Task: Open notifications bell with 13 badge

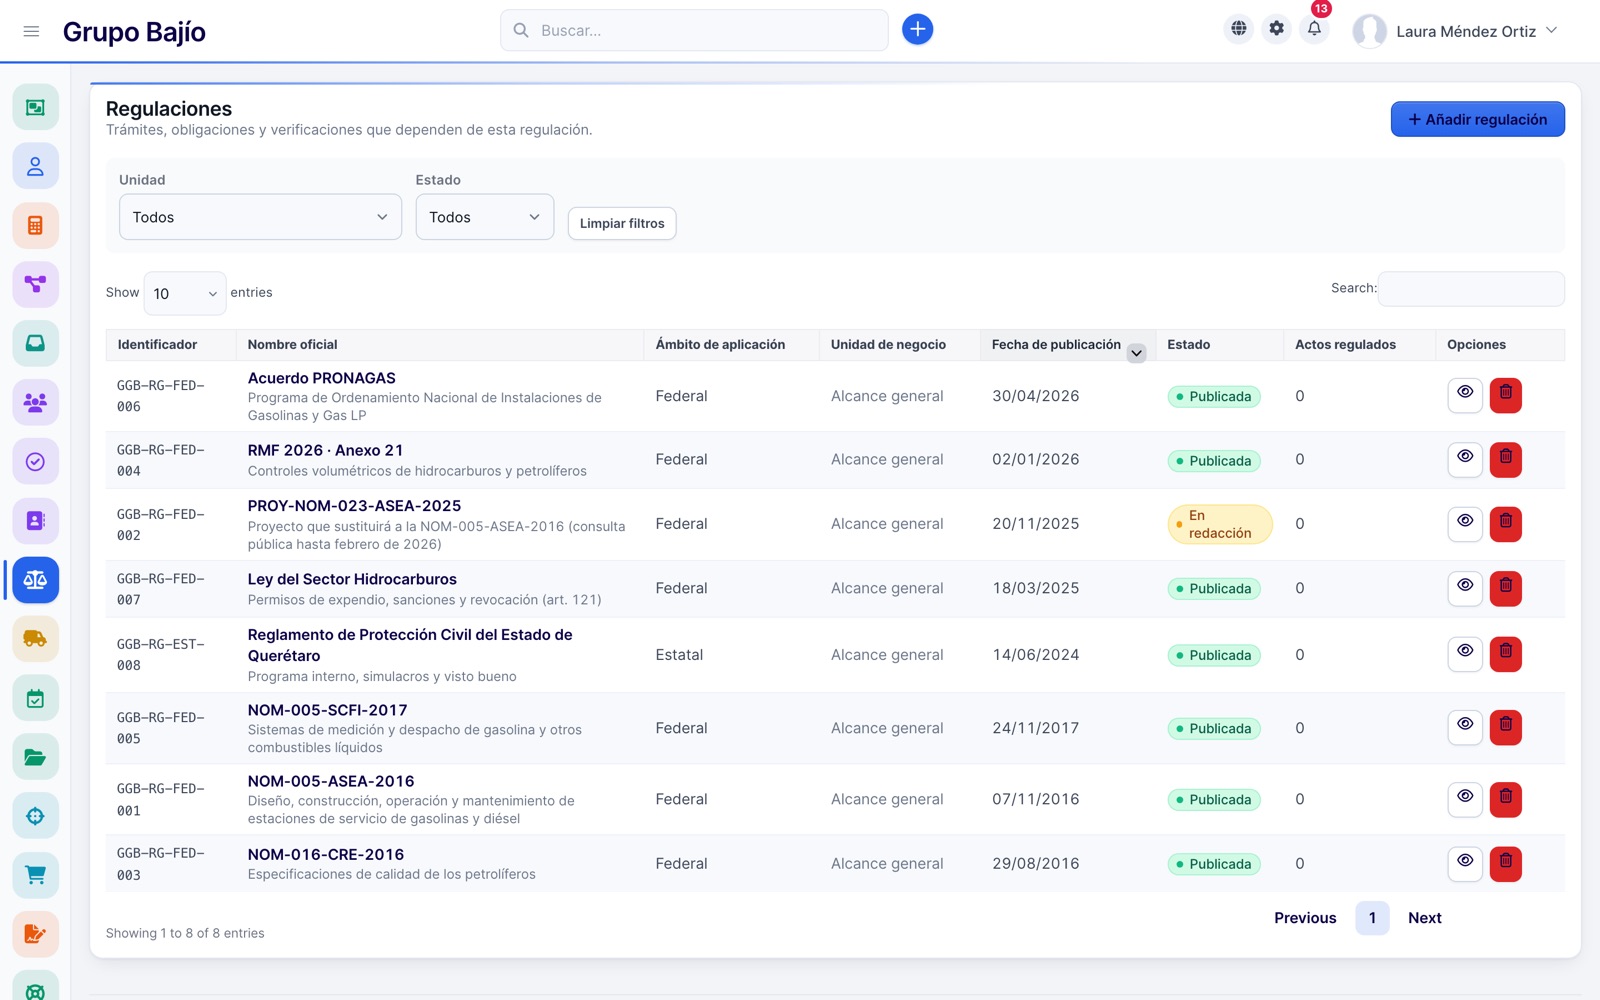Action: pos(1314,29)
